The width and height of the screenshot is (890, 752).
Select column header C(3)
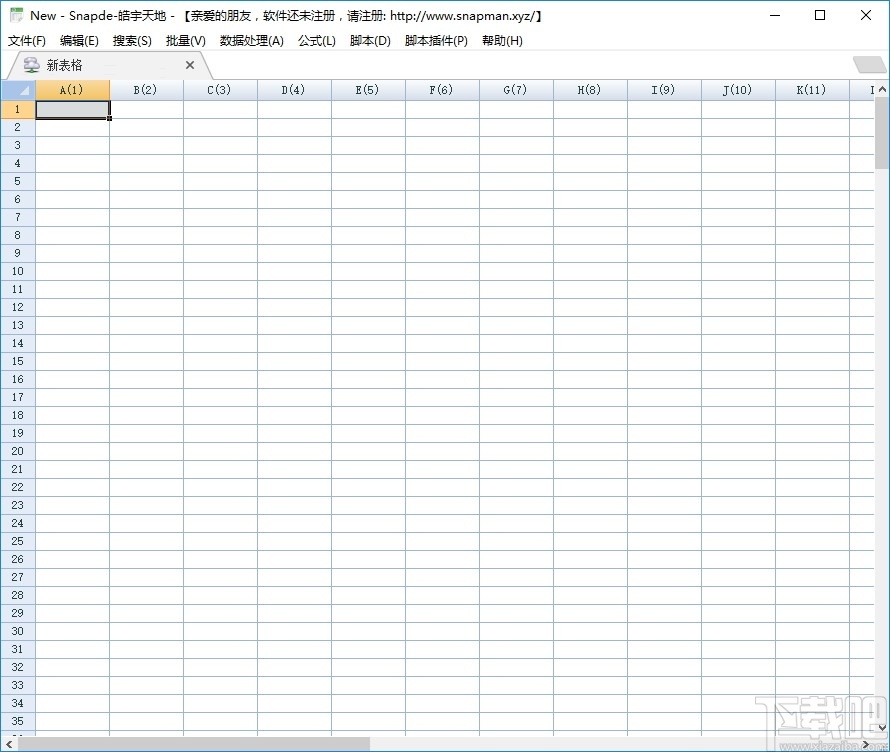coord(220,90)
